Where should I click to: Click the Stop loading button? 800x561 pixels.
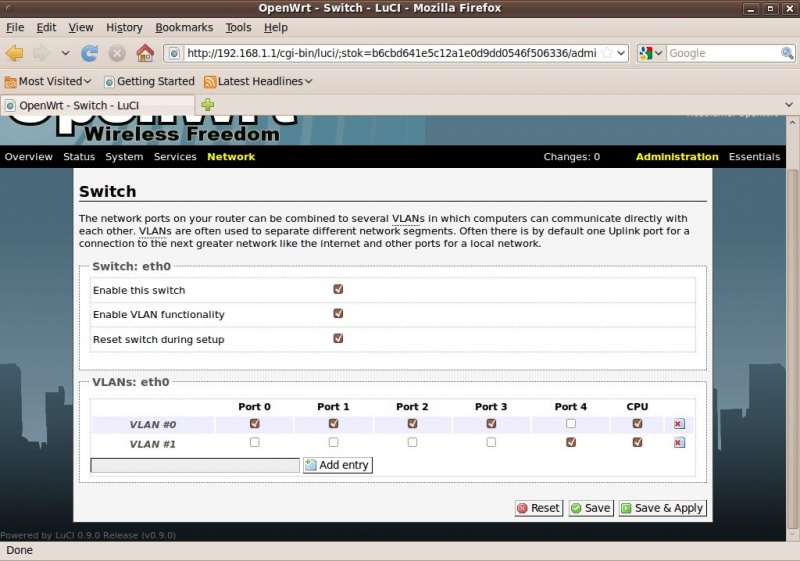[117, 53]
